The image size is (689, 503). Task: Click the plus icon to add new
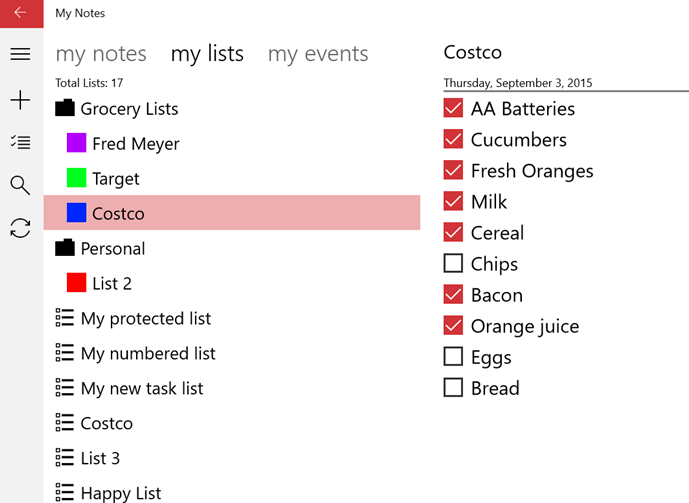click(x=20, y=100)
